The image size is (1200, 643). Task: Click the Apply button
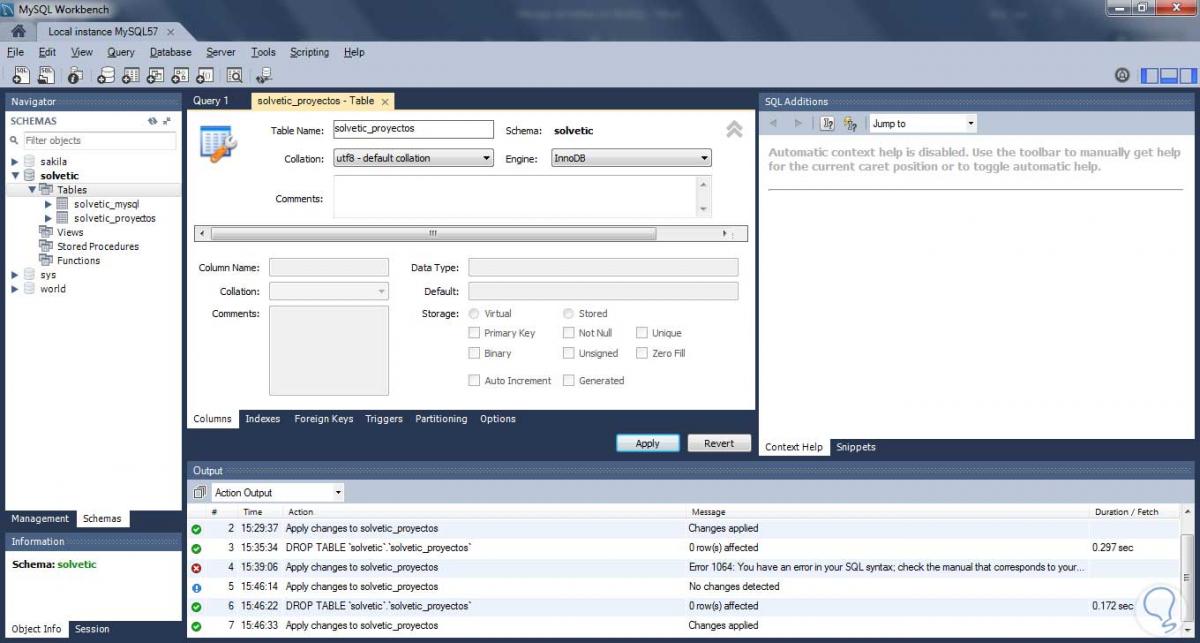click(x=647, y=443)
